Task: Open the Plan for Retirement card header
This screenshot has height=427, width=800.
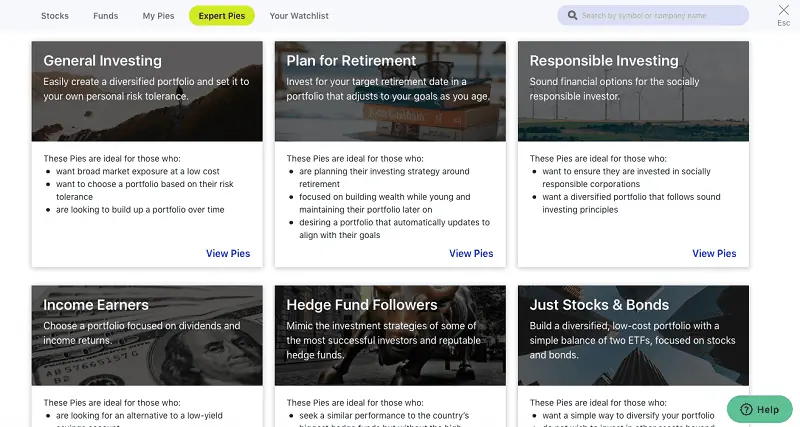Action: coord(390,91)
